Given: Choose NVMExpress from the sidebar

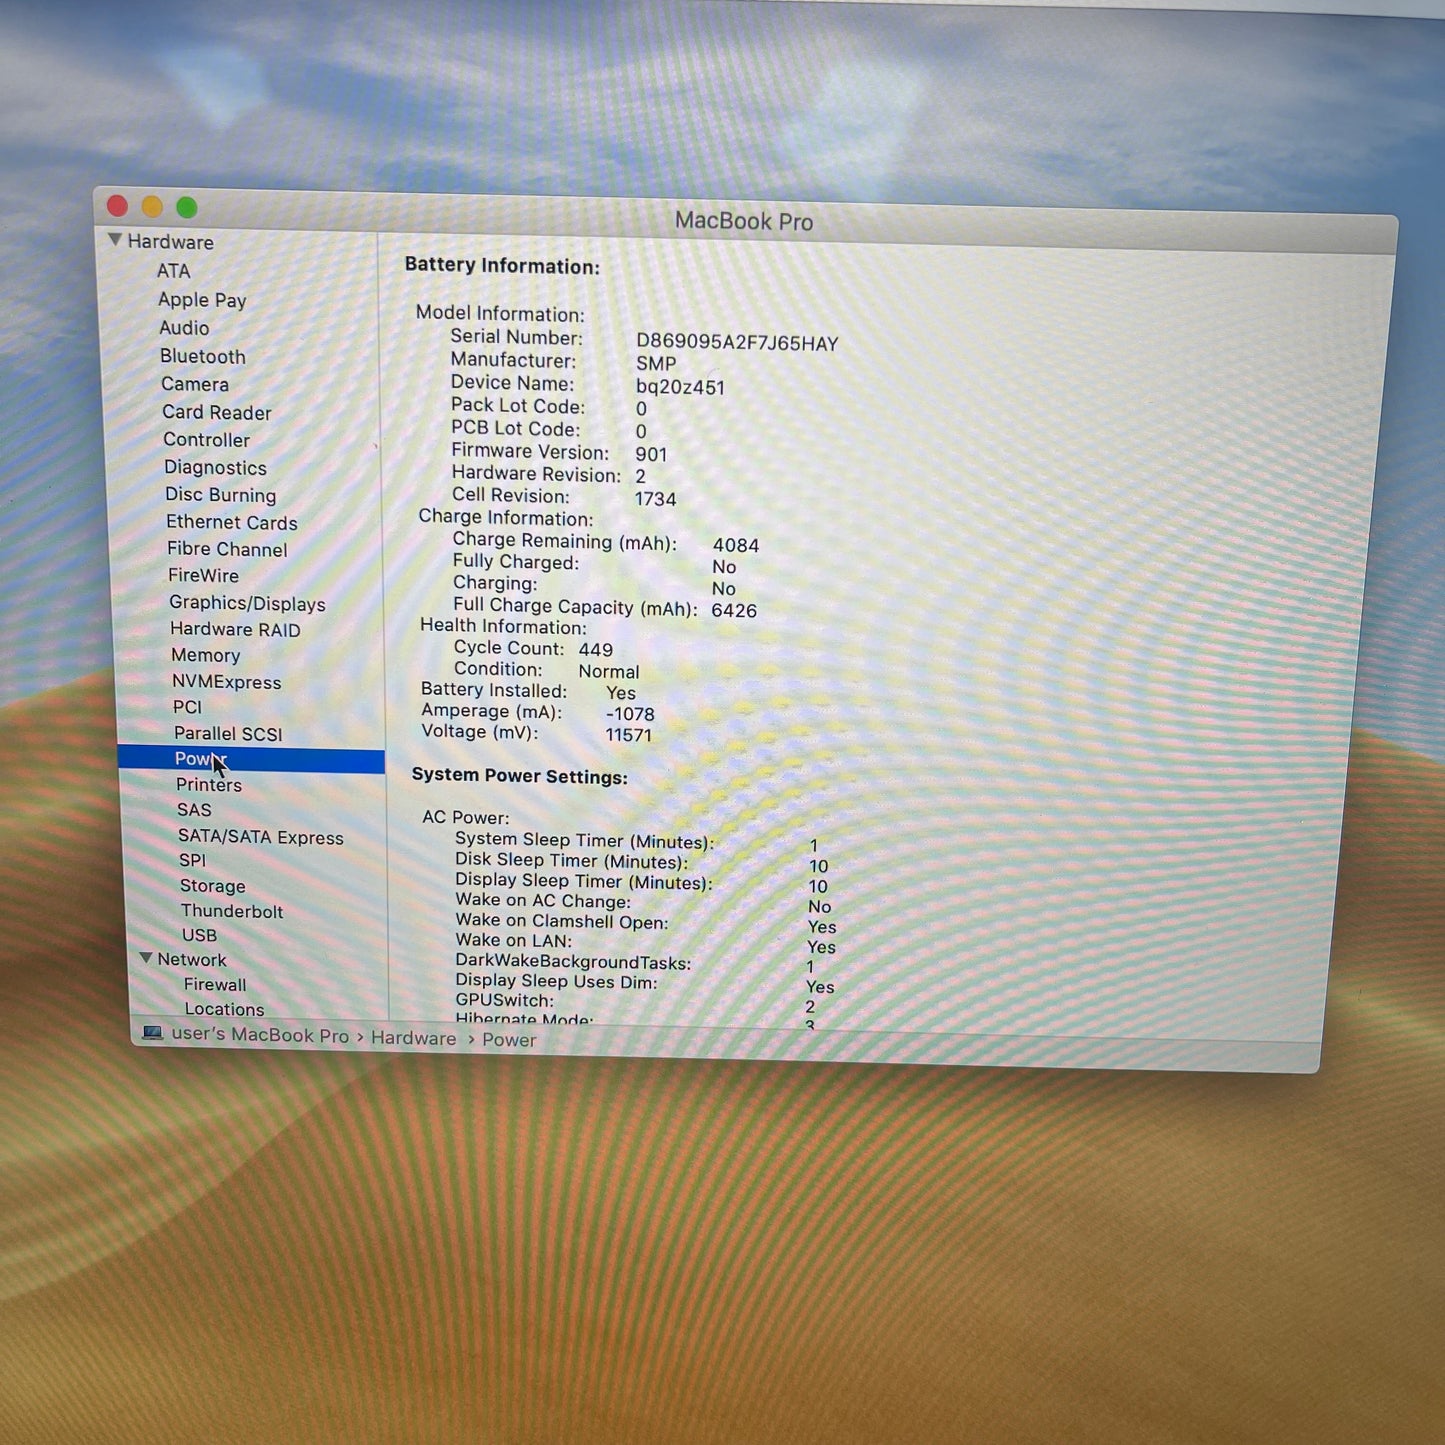Looking at the screenshot, I should [226, 682].
